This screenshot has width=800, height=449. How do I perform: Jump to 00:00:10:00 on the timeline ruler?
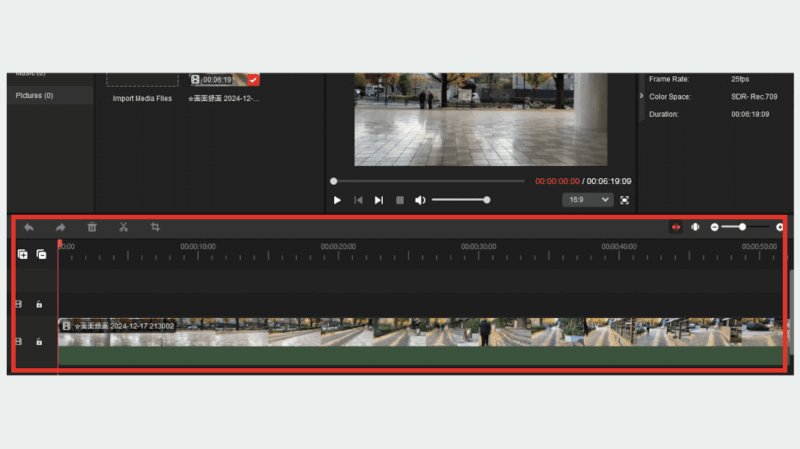(198, 246)
